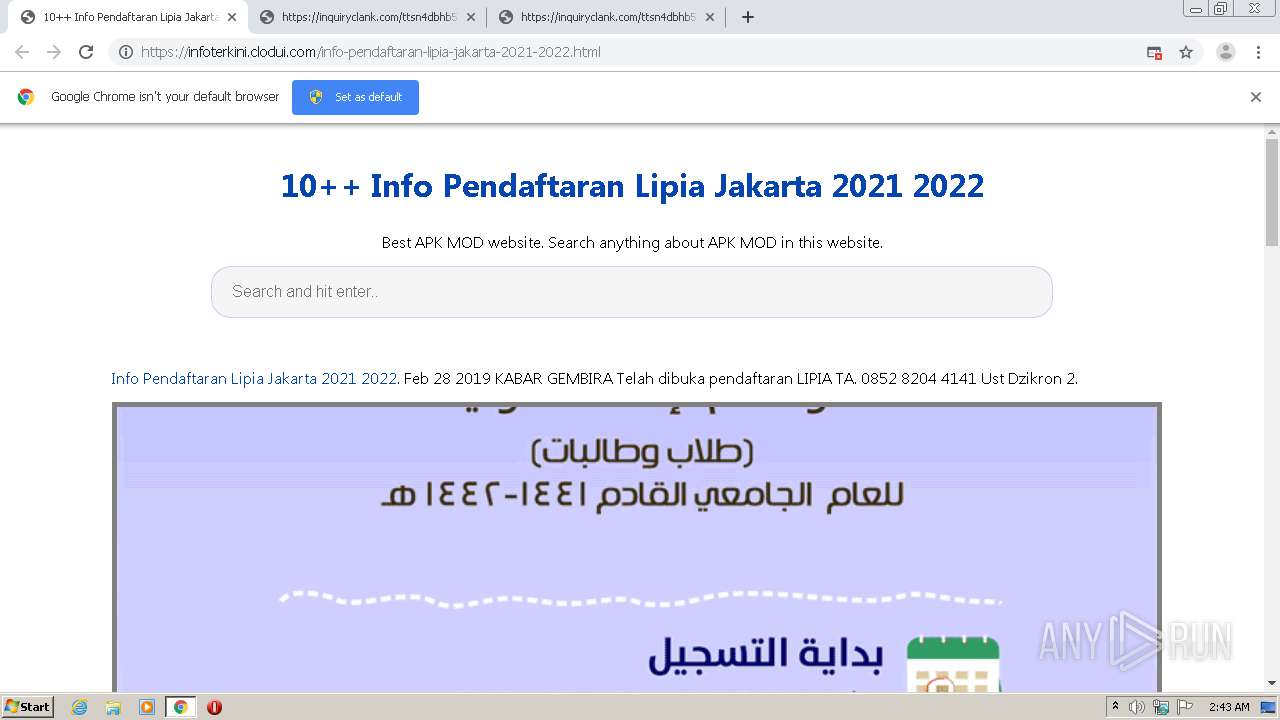
Task: Click the Set as default button
Action: click(x=355, y=97)
